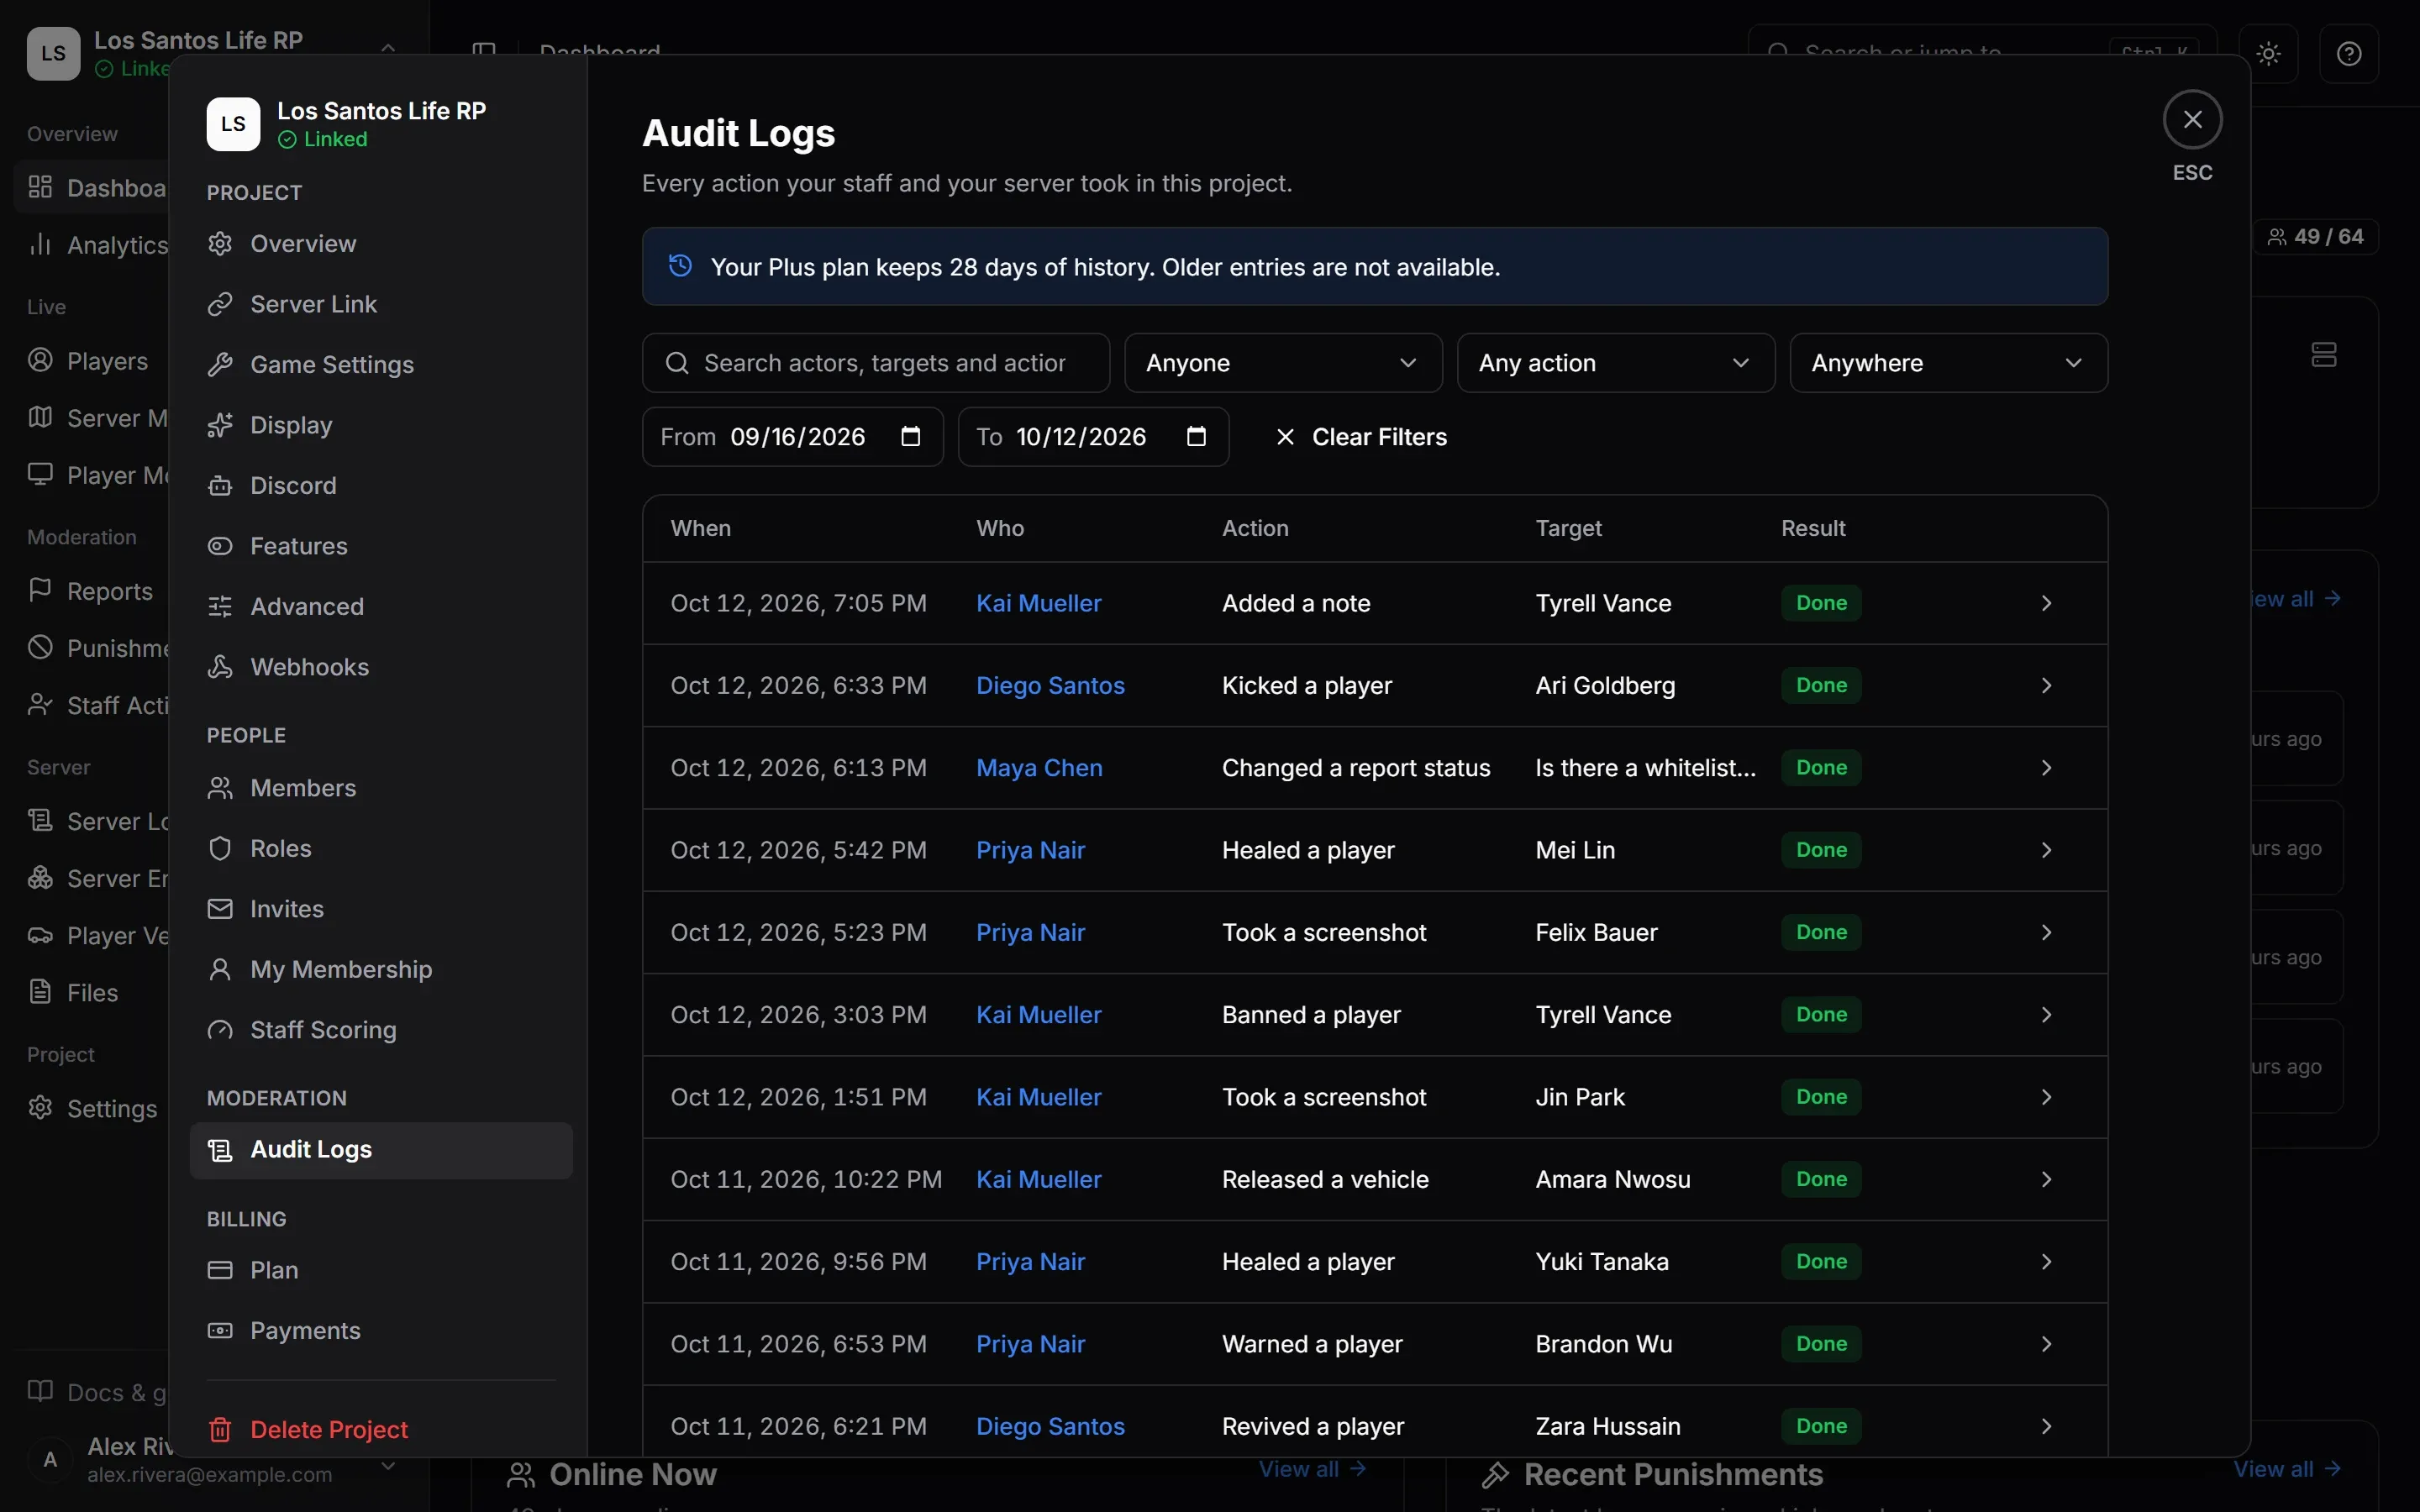Click the Oct 11, 2026, 9:56 PM timestamp
Screen dimensions: 2420x1512
tap(798, 1262)
